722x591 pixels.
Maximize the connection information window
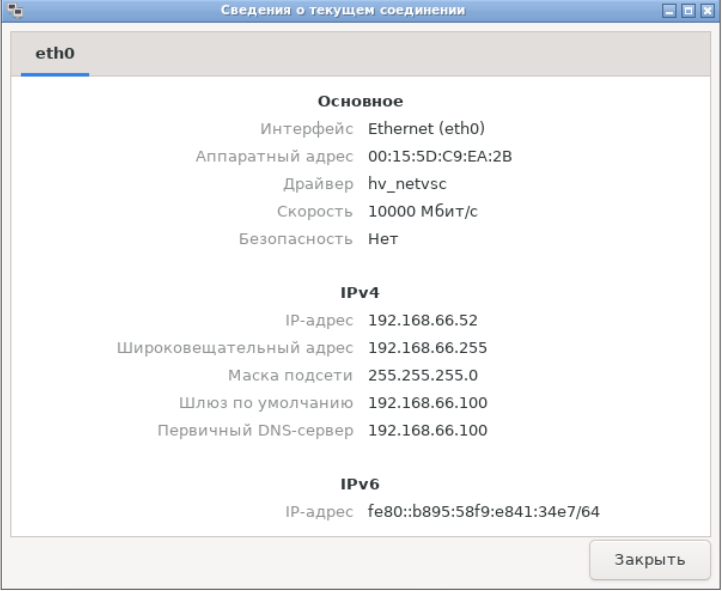tap(687, 11)
